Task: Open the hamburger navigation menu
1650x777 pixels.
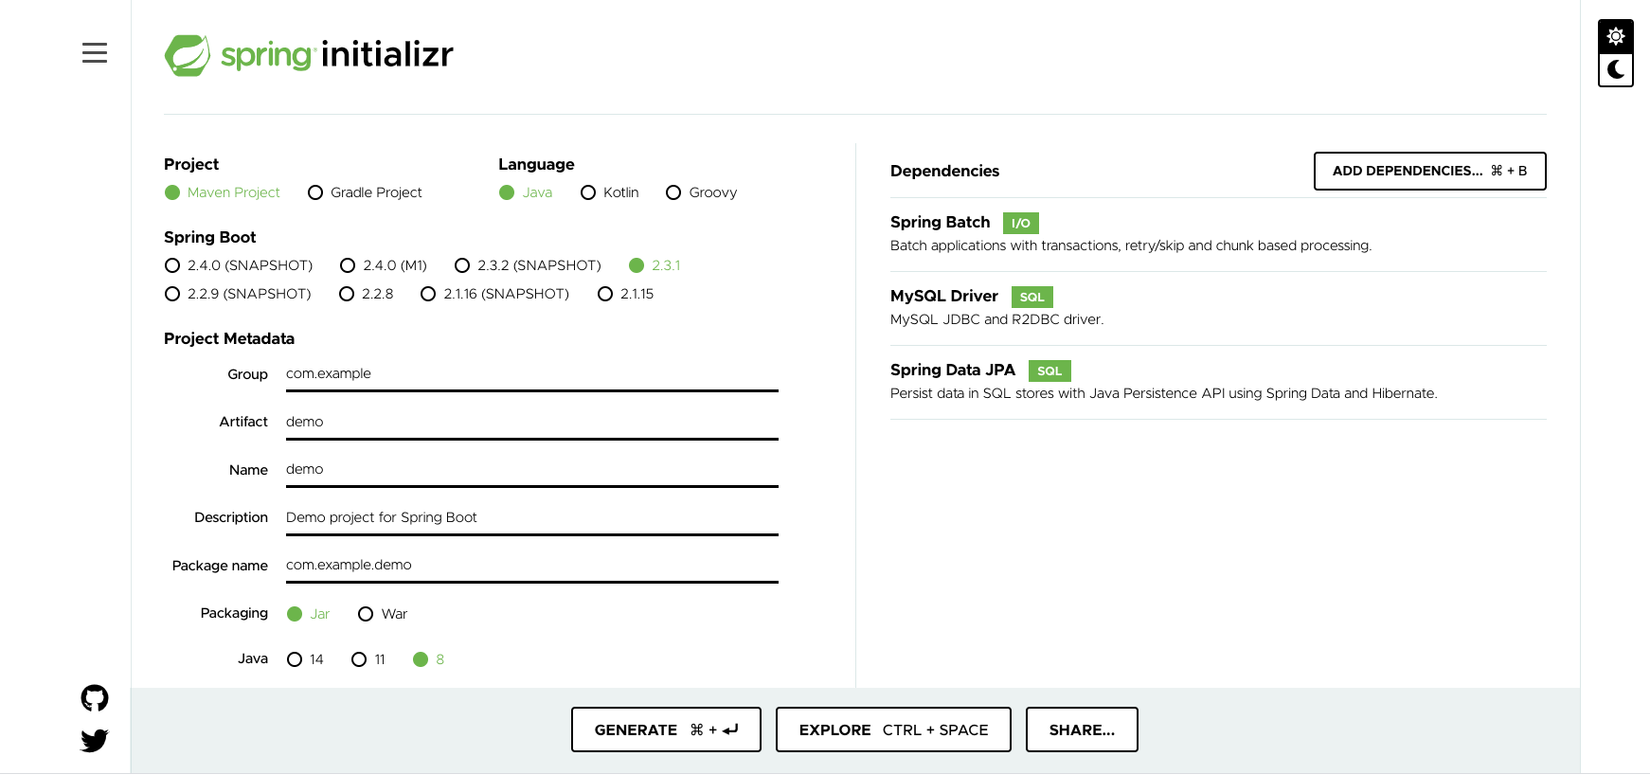Action: [x=94, y=53]
